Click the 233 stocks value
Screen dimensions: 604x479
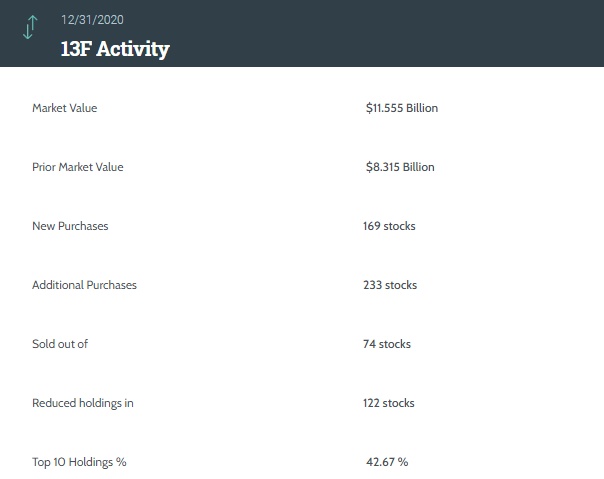click(390, 285)
